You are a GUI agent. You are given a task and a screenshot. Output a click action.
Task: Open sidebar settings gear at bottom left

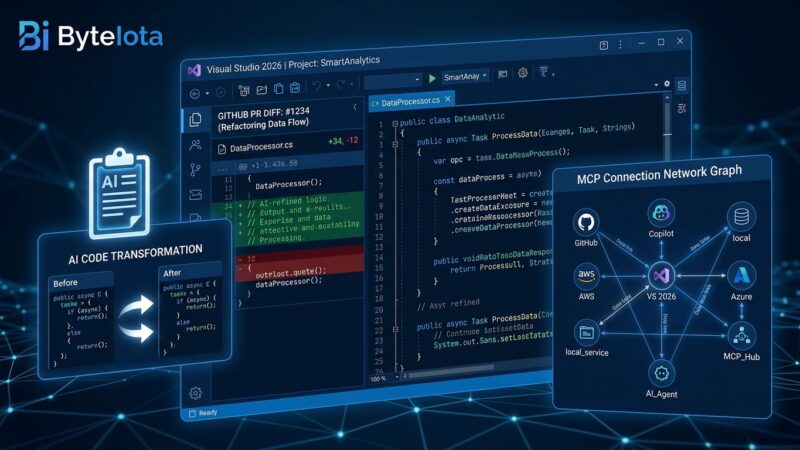[195, 393]
